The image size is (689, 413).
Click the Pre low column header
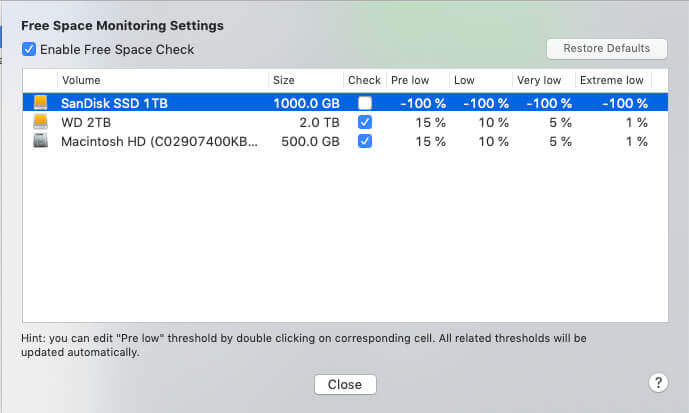click(415, 80)
